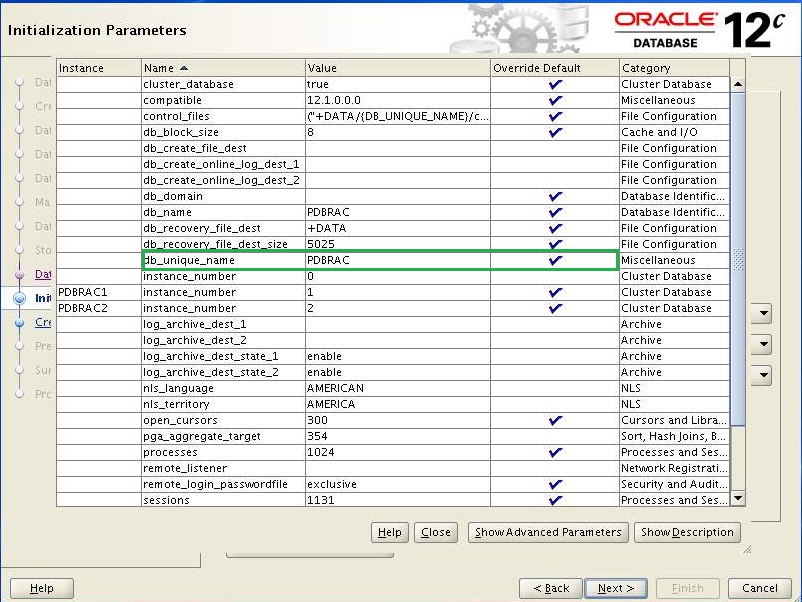Proceed with the Next button
Image resolution: width=802 pixels, height=602 pixels.
(616, 588)
